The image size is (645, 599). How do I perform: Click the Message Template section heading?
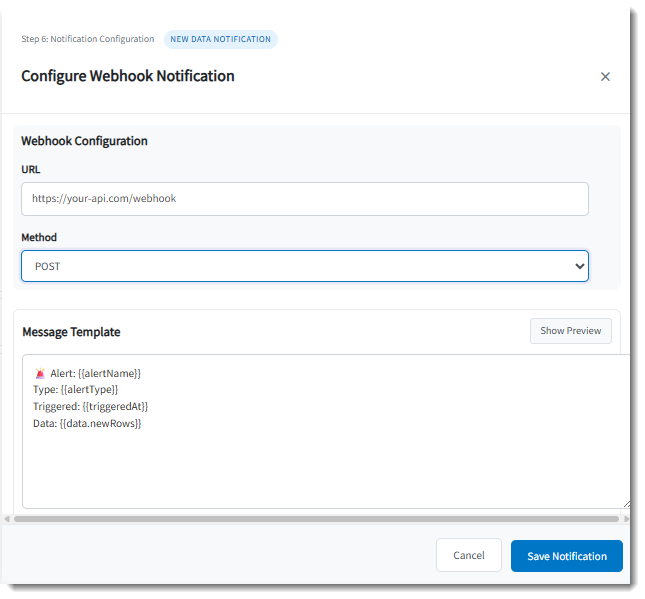[71, 332]
